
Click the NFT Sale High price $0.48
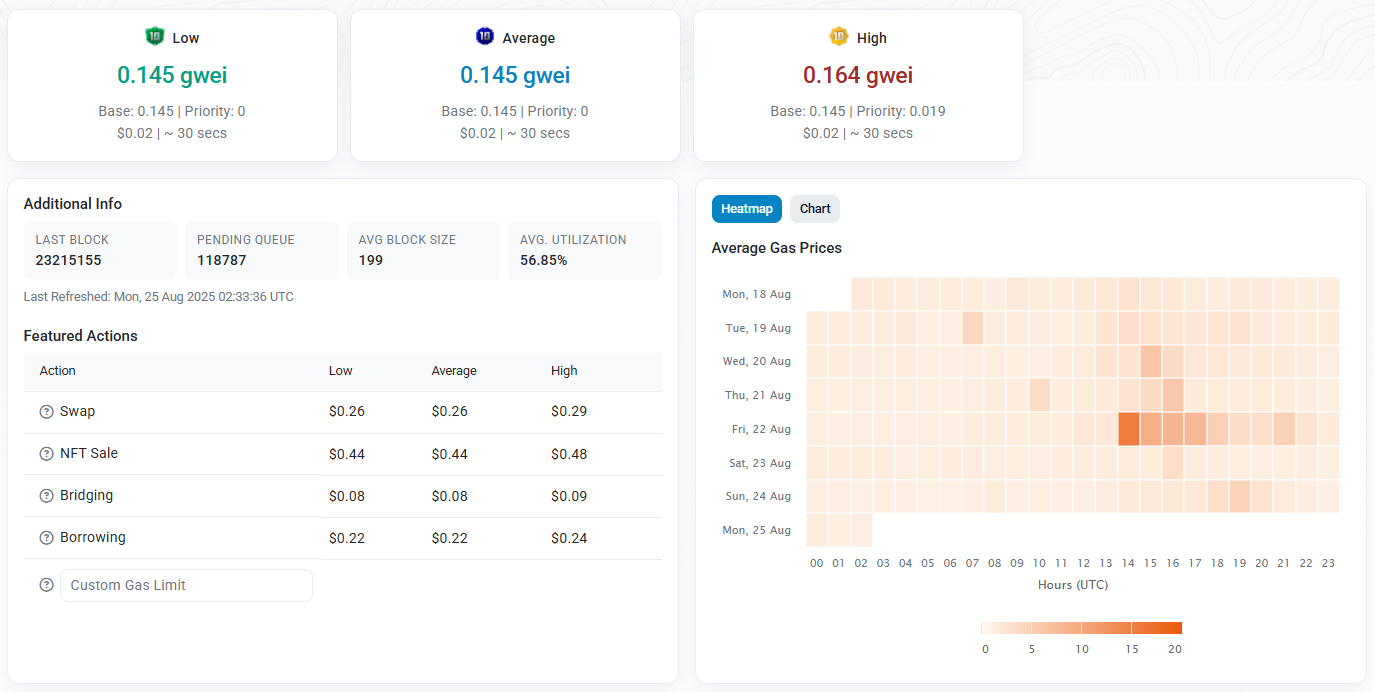coord(570,453)
